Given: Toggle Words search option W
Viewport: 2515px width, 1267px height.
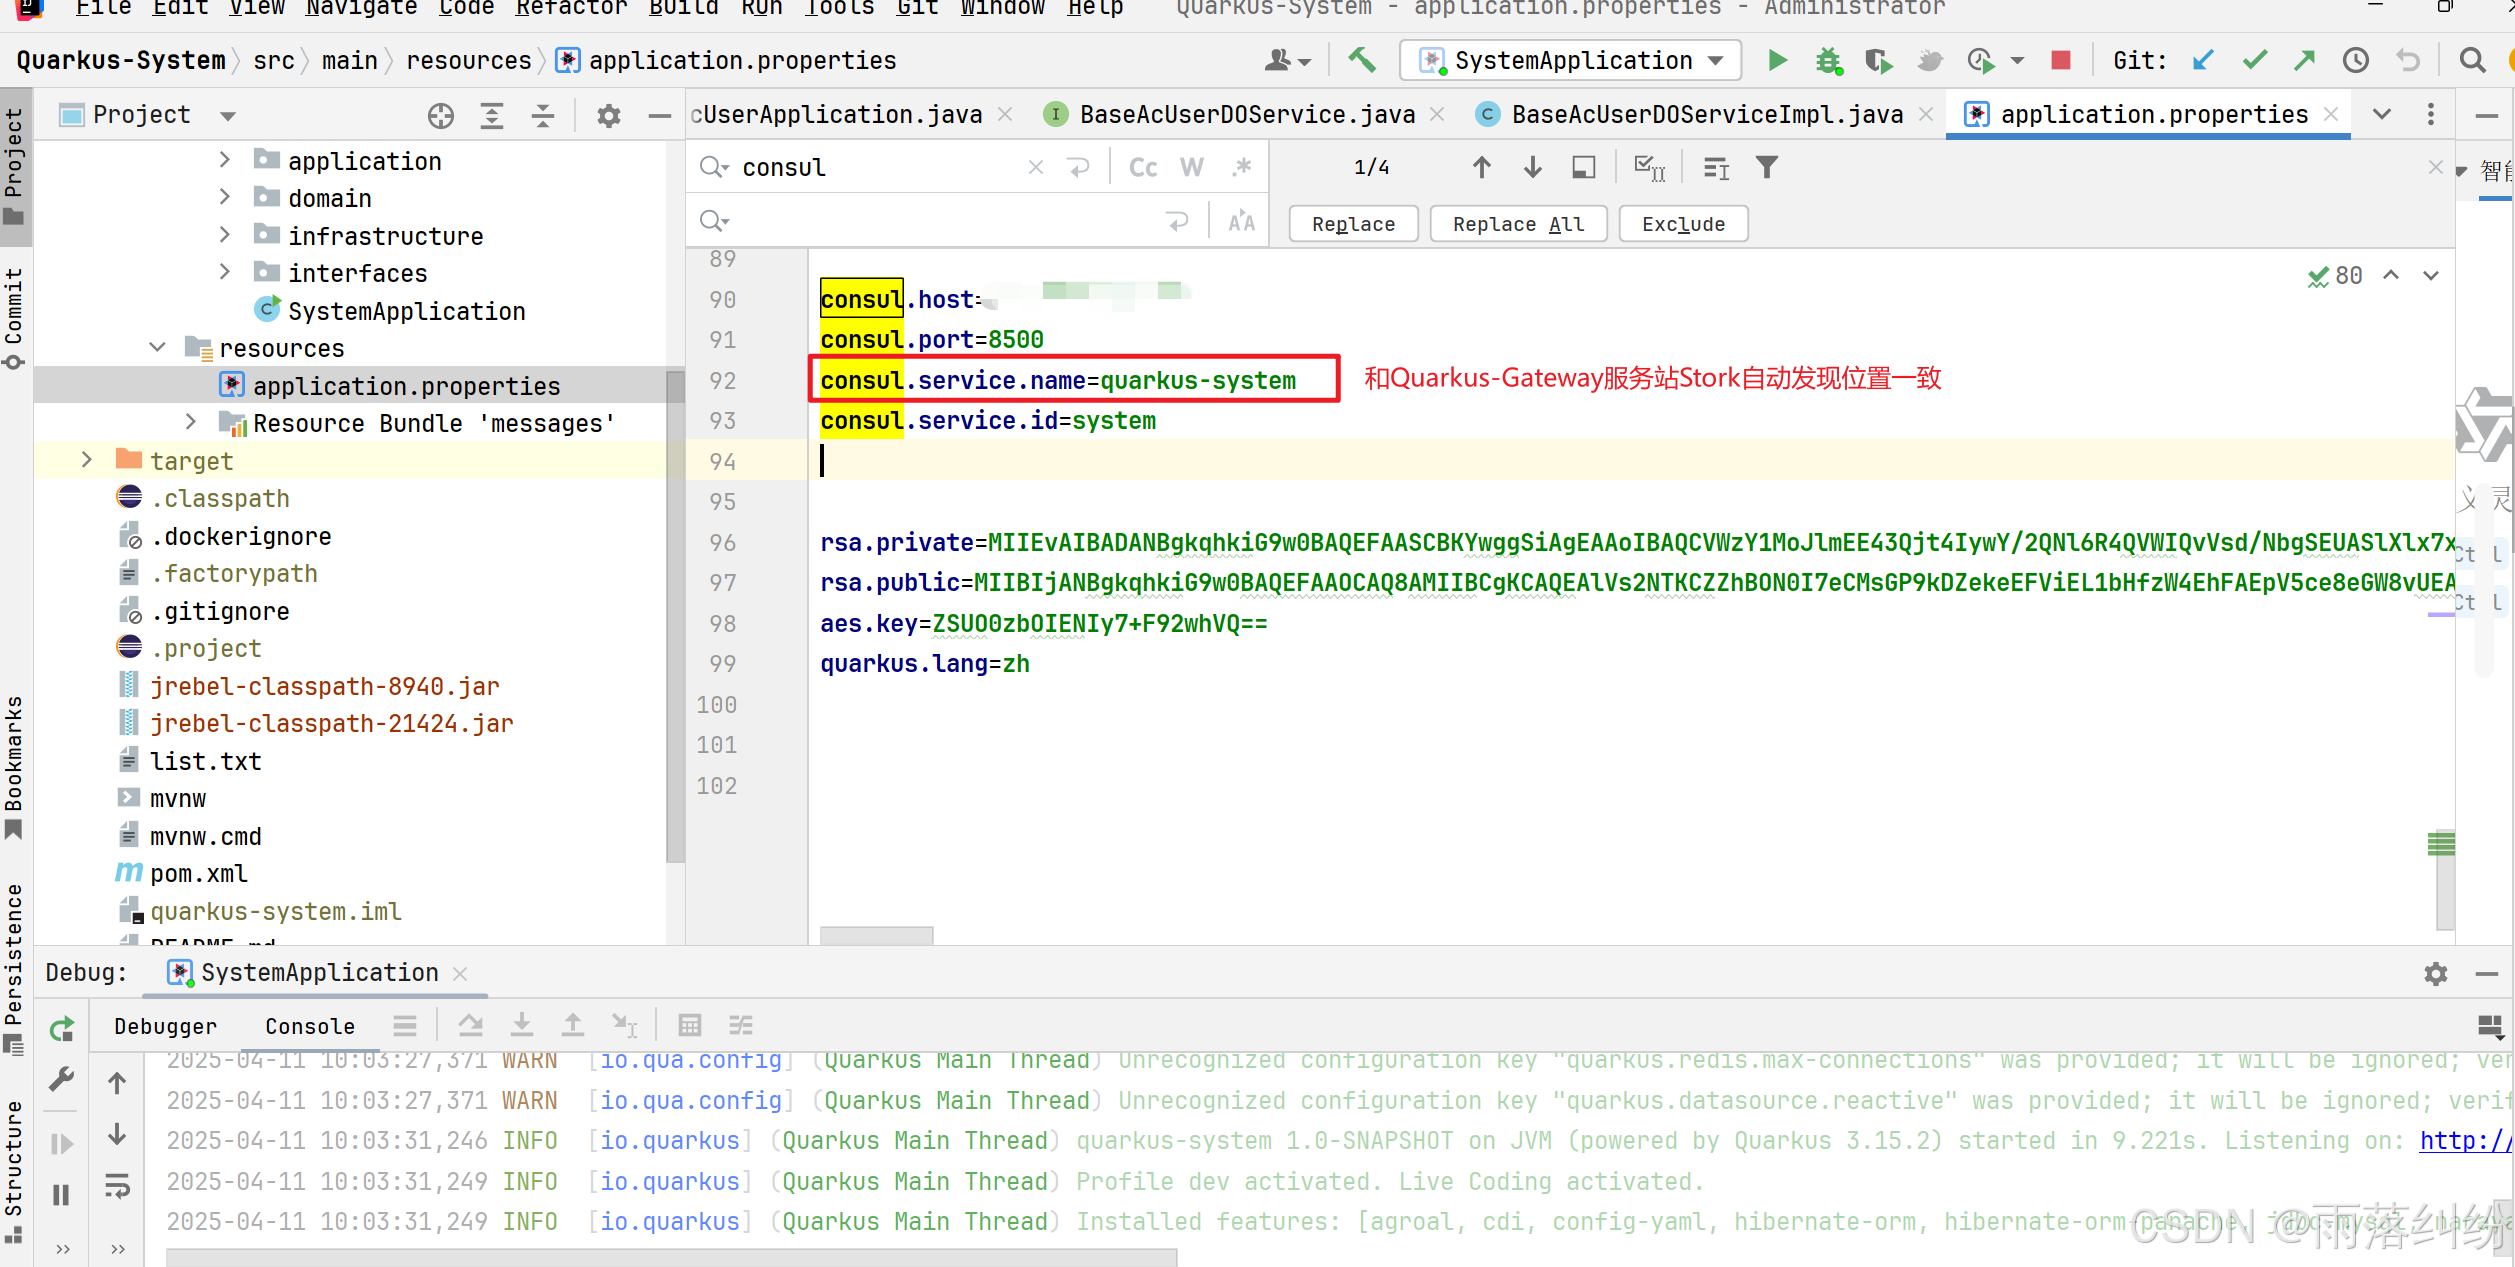Looking at the screenshot, I should click(x=1192, y=168).
